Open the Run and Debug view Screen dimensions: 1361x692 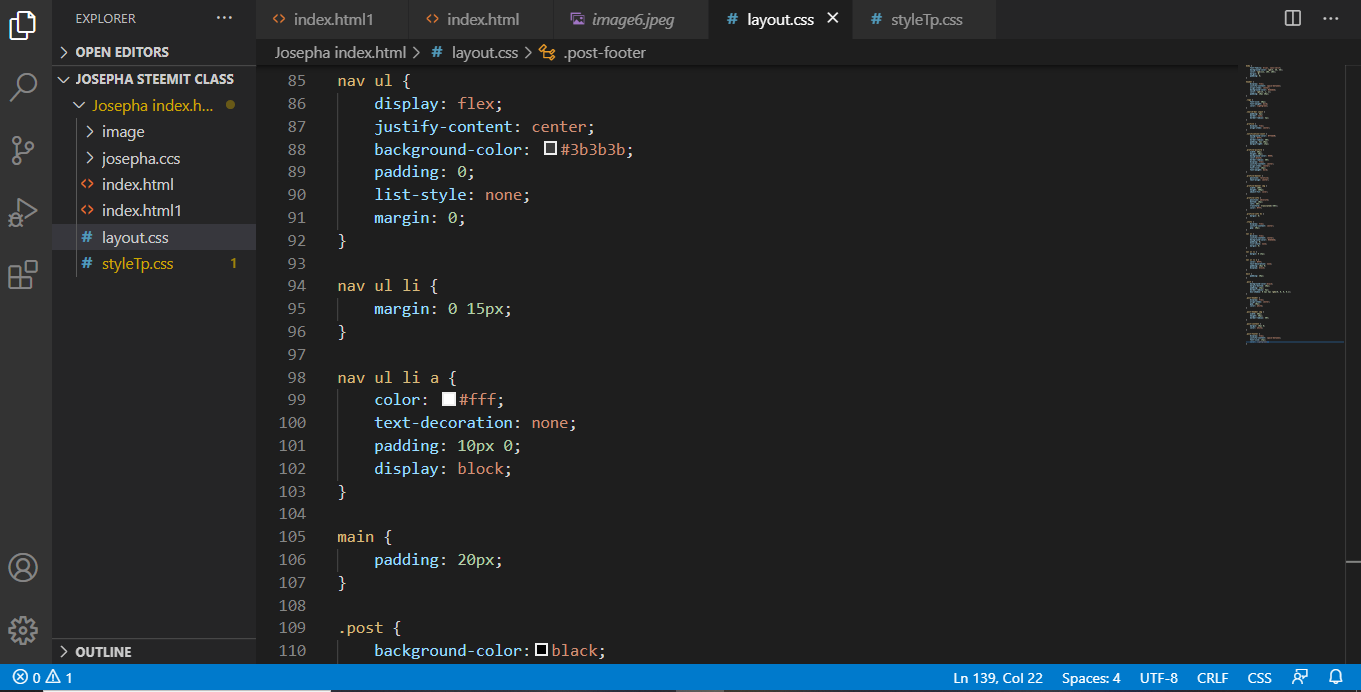pos(23,213)
